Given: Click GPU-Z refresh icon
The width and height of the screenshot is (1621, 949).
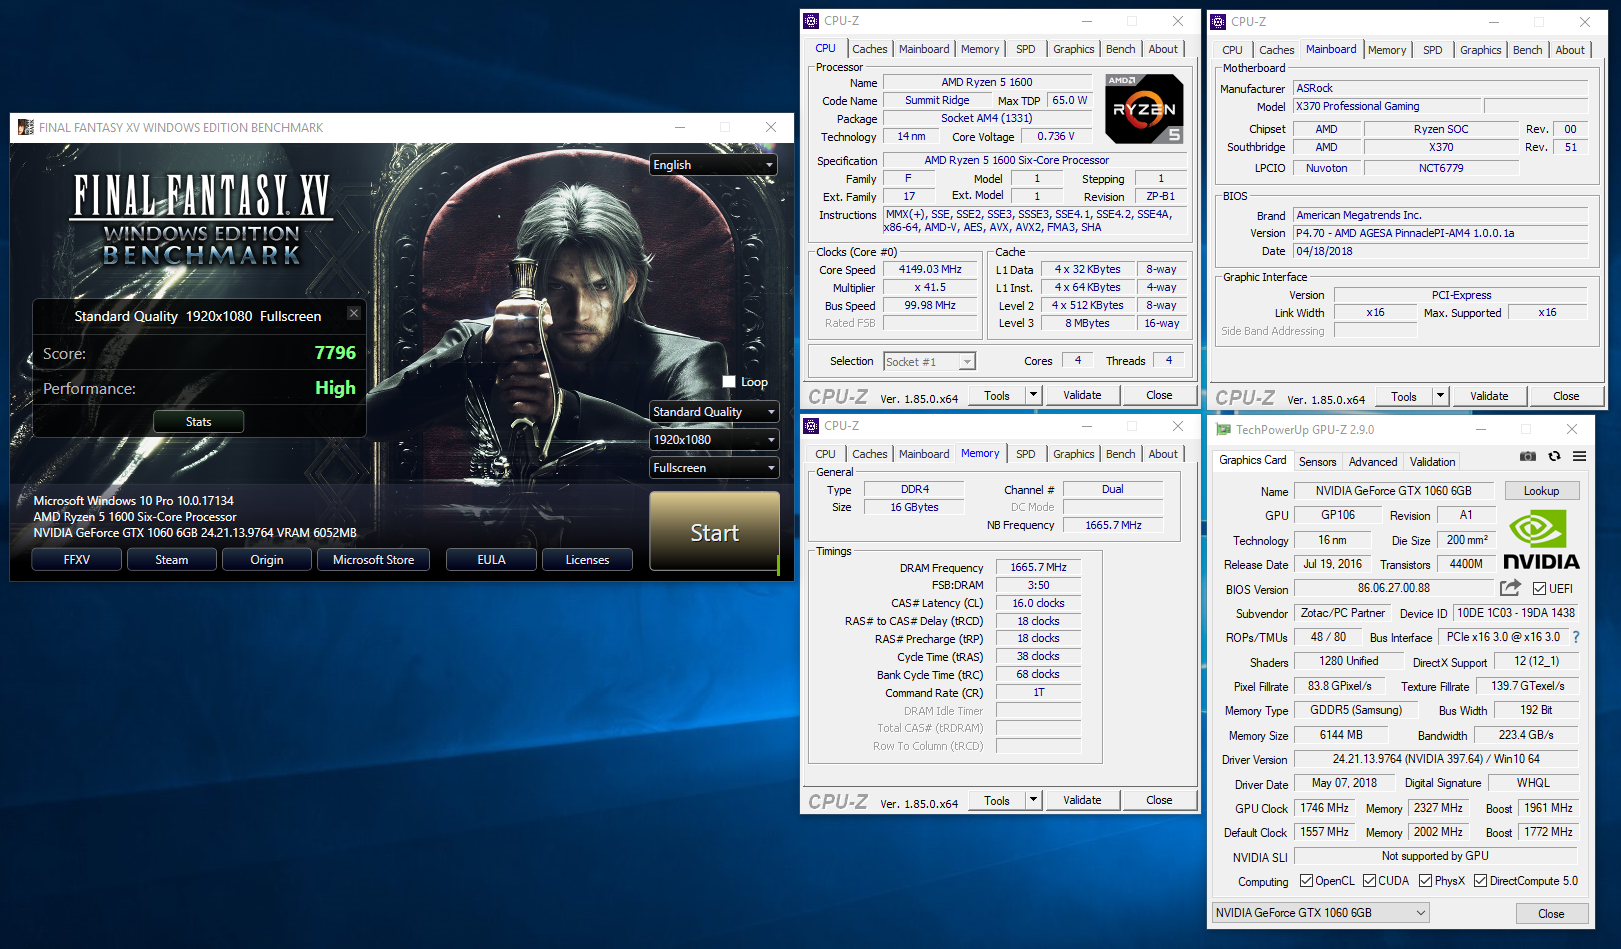Looking at the screenshot, I should (1554, 456).
